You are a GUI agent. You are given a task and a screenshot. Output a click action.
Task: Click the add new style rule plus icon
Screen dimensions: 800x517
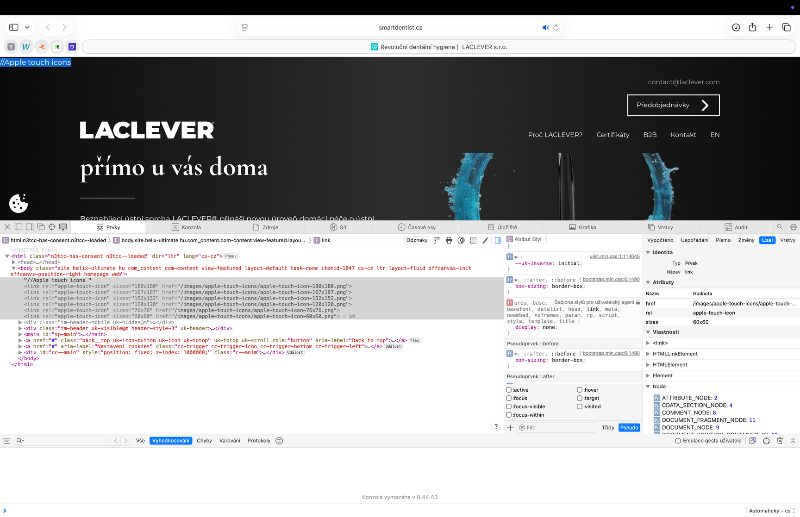pyautogui.click(x=511, y=427)
